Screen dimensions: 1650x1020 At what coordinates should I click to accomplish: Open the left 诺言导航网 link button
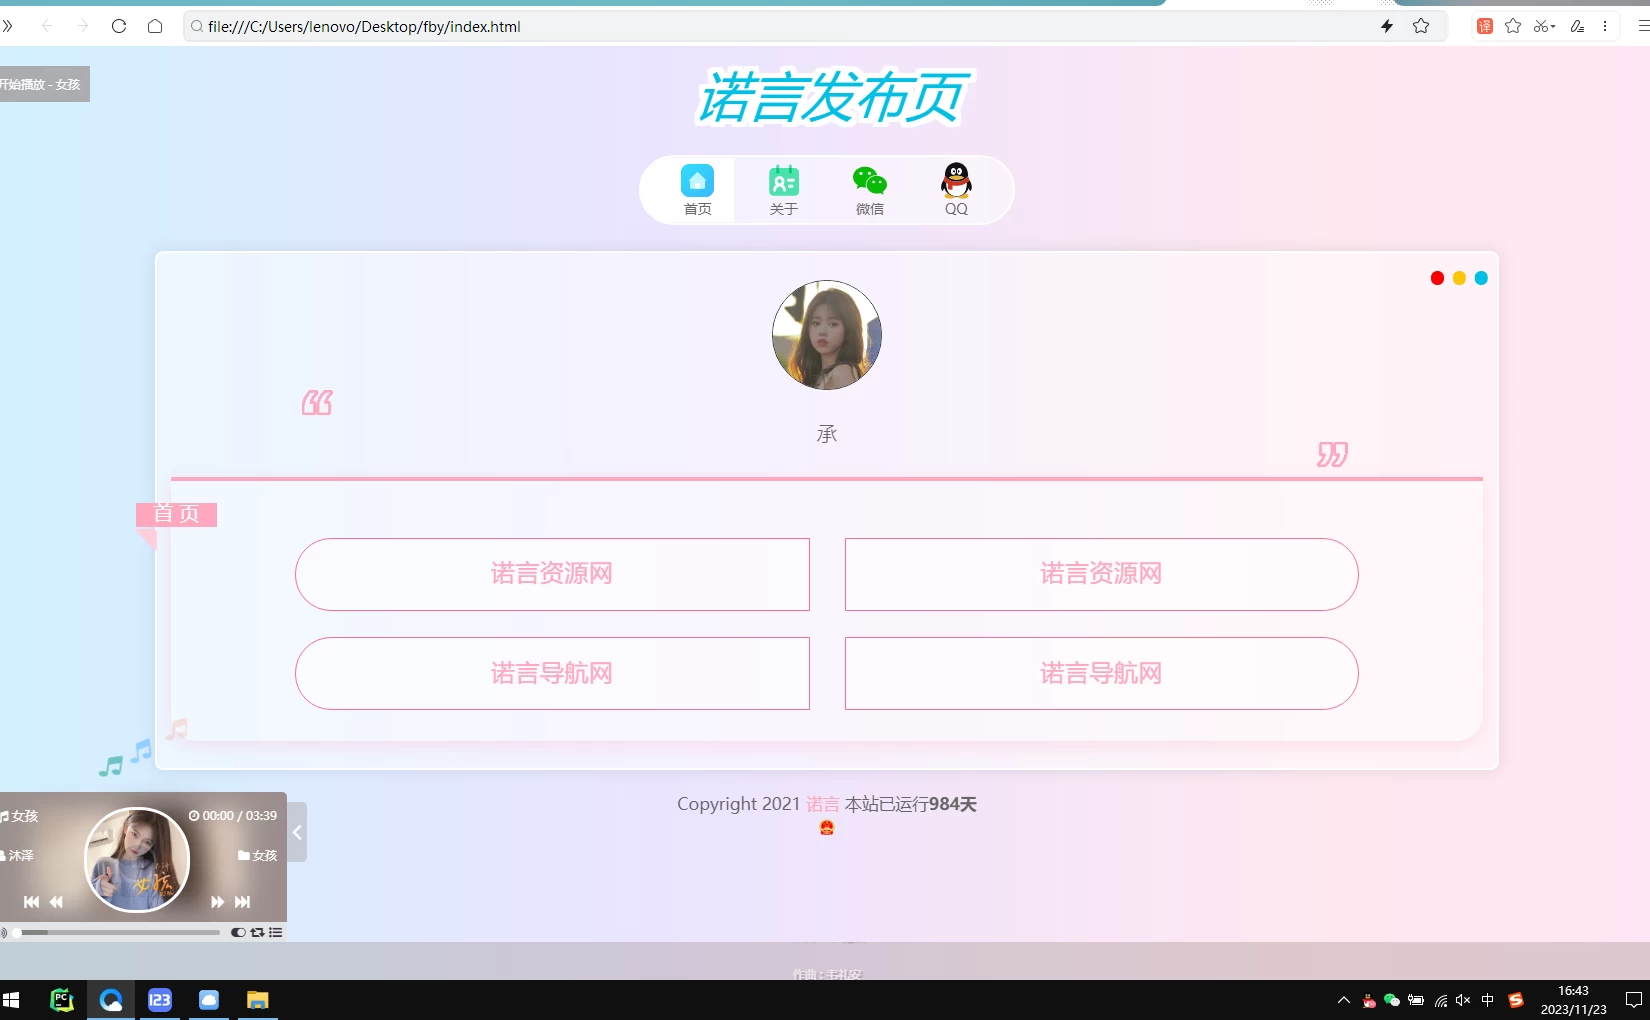(552, 673)
